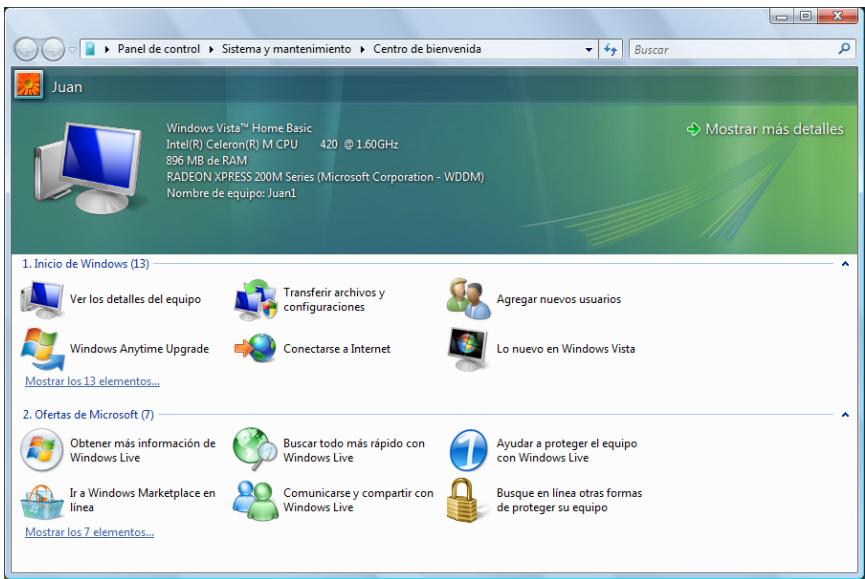Screen dimensions: 865x579
Task: Click the 'Transferir archivos y configuraciones' icon
Action: point(254,299)
